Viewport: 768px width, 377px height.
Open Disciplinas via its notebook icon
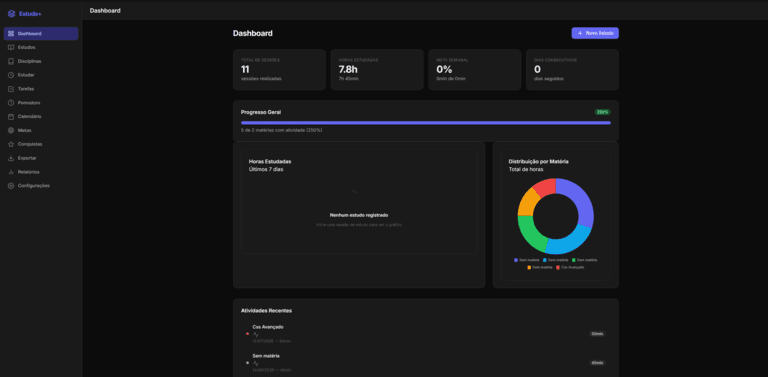(11, 61)
